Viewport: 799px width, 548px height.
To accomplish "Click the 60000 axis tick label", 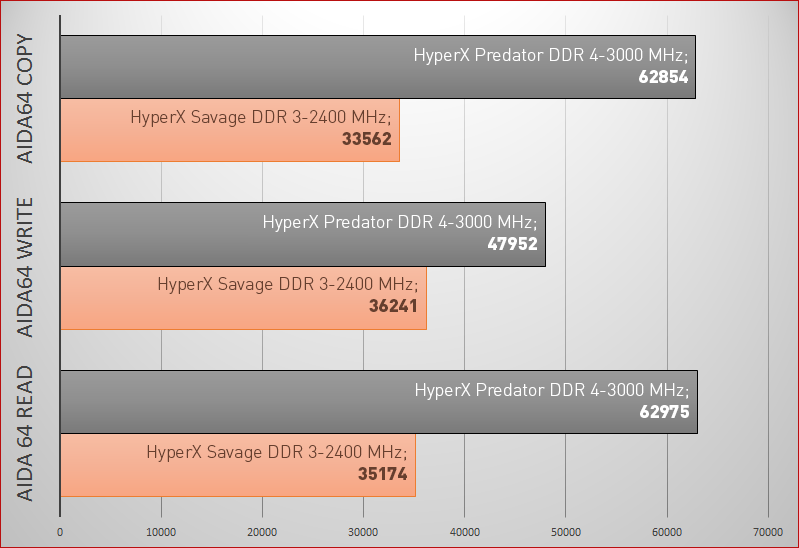I will click(x=667, y=533).
